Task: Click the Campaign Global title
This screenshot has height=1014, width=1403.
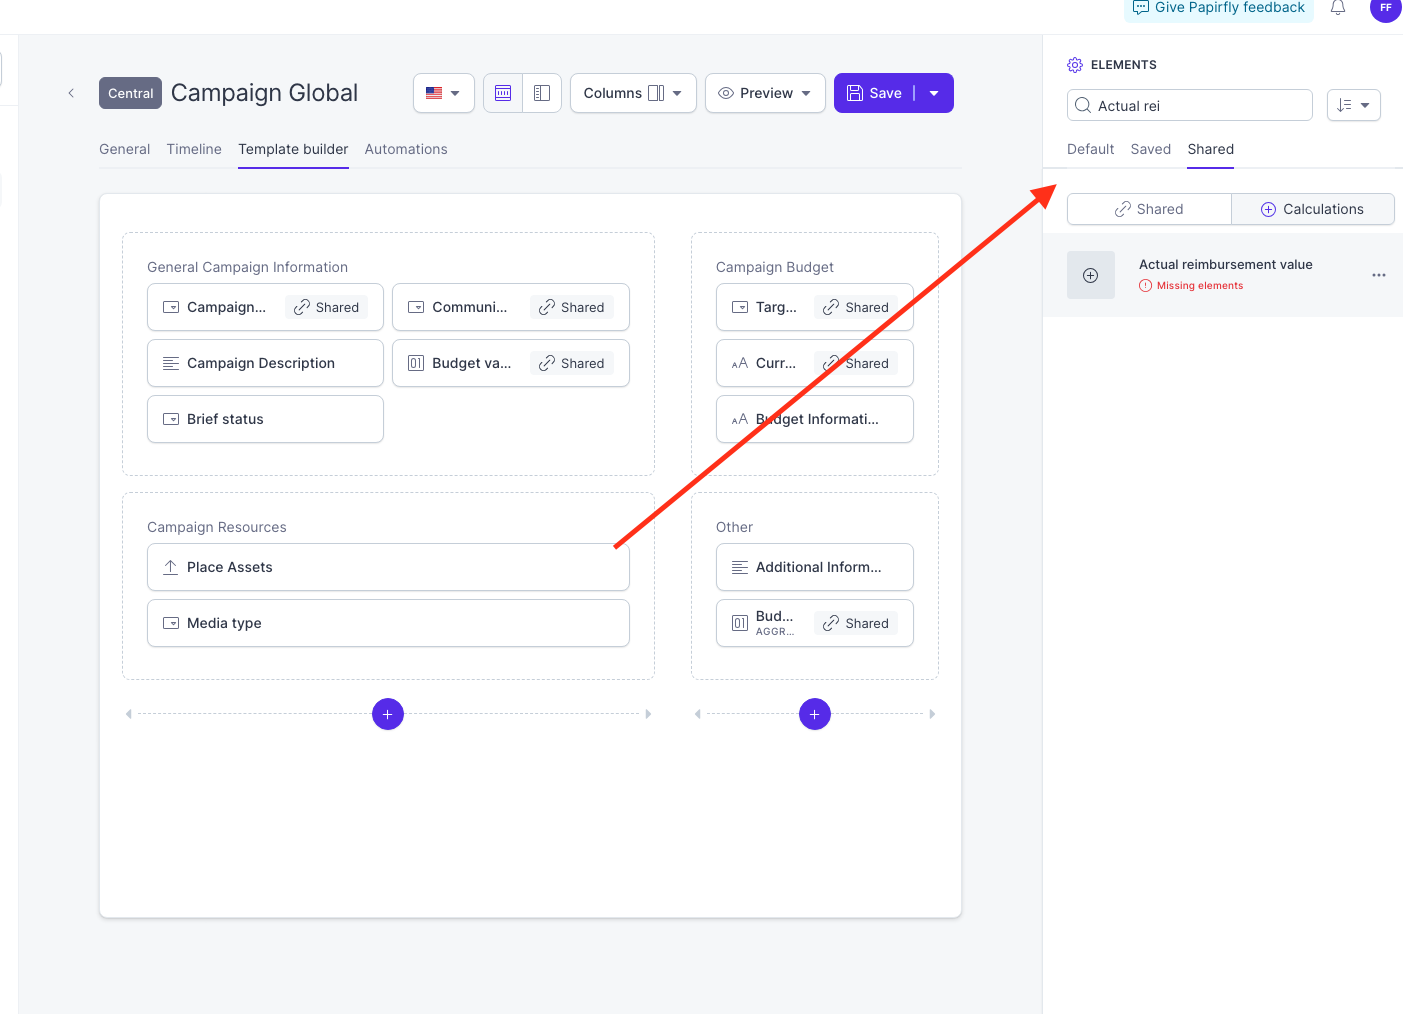Action: [264, 93]
